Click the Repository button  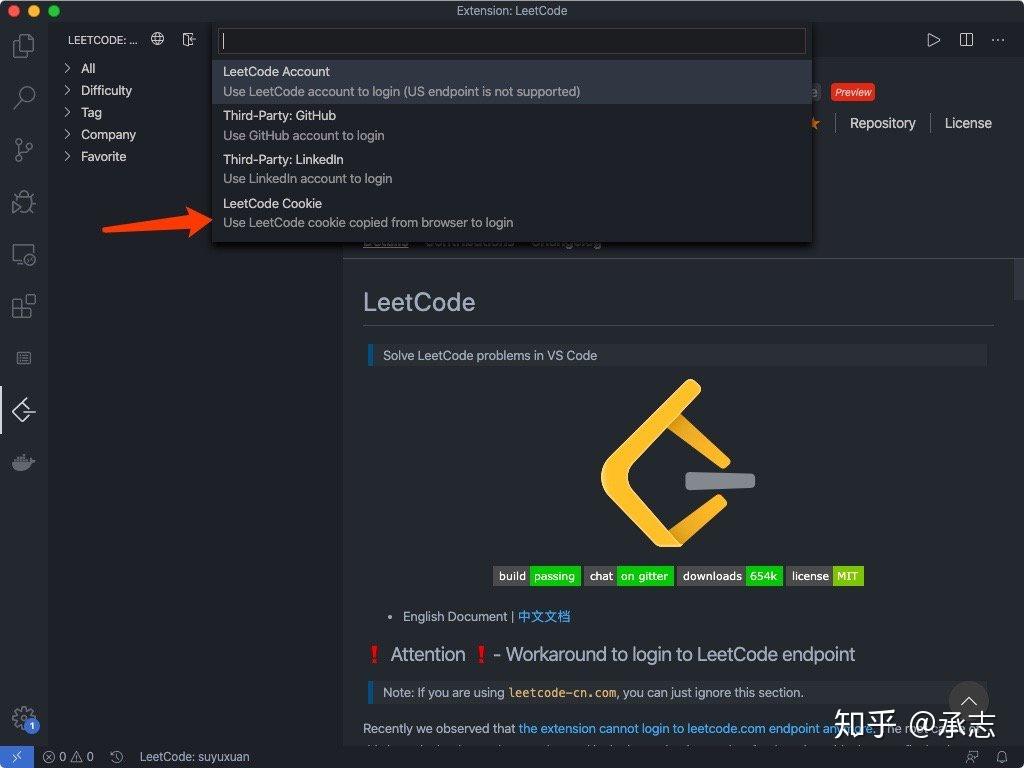[x=882, y=123]
